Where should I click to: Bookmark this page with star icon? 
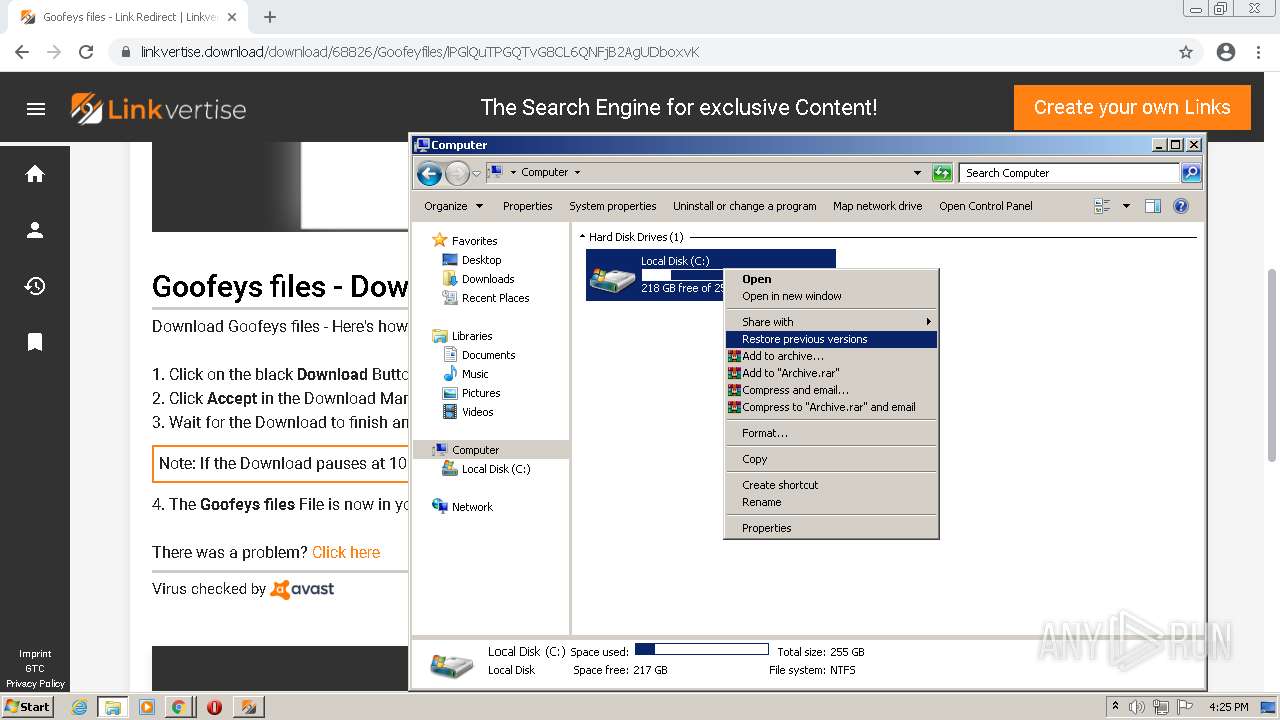(x=1186, y=52)
